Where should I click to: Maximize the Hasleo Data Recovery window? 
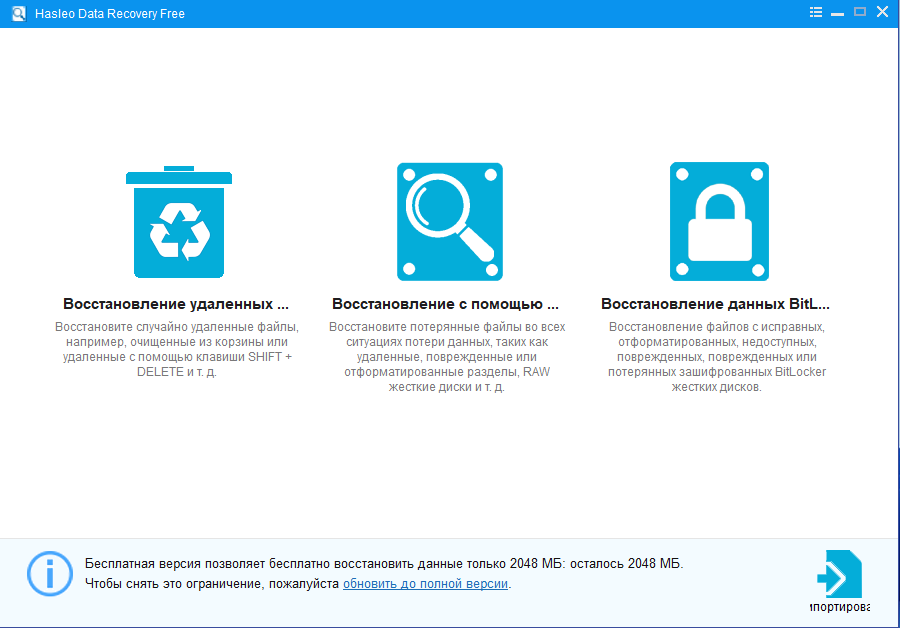(x=860, y=12)
